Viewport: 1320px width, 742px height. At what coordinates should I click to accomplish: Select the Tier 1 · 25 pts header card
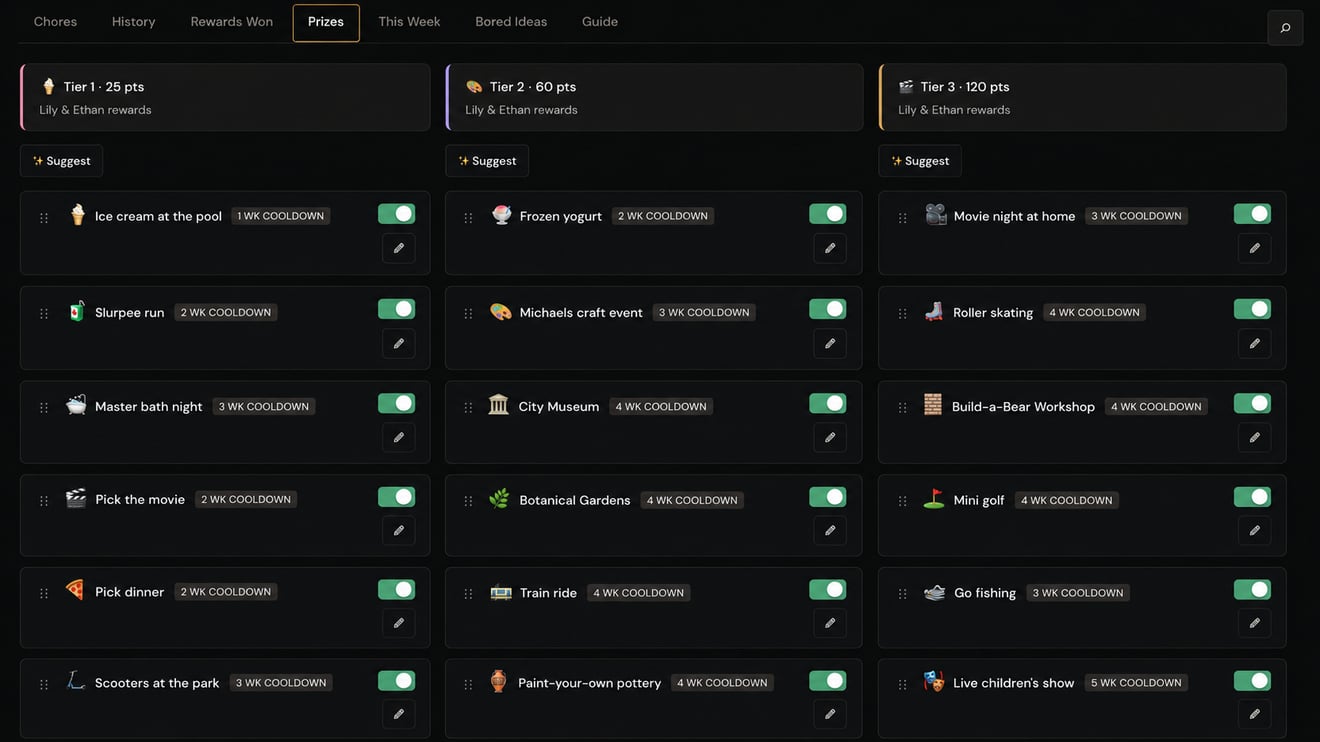point(225,97)
